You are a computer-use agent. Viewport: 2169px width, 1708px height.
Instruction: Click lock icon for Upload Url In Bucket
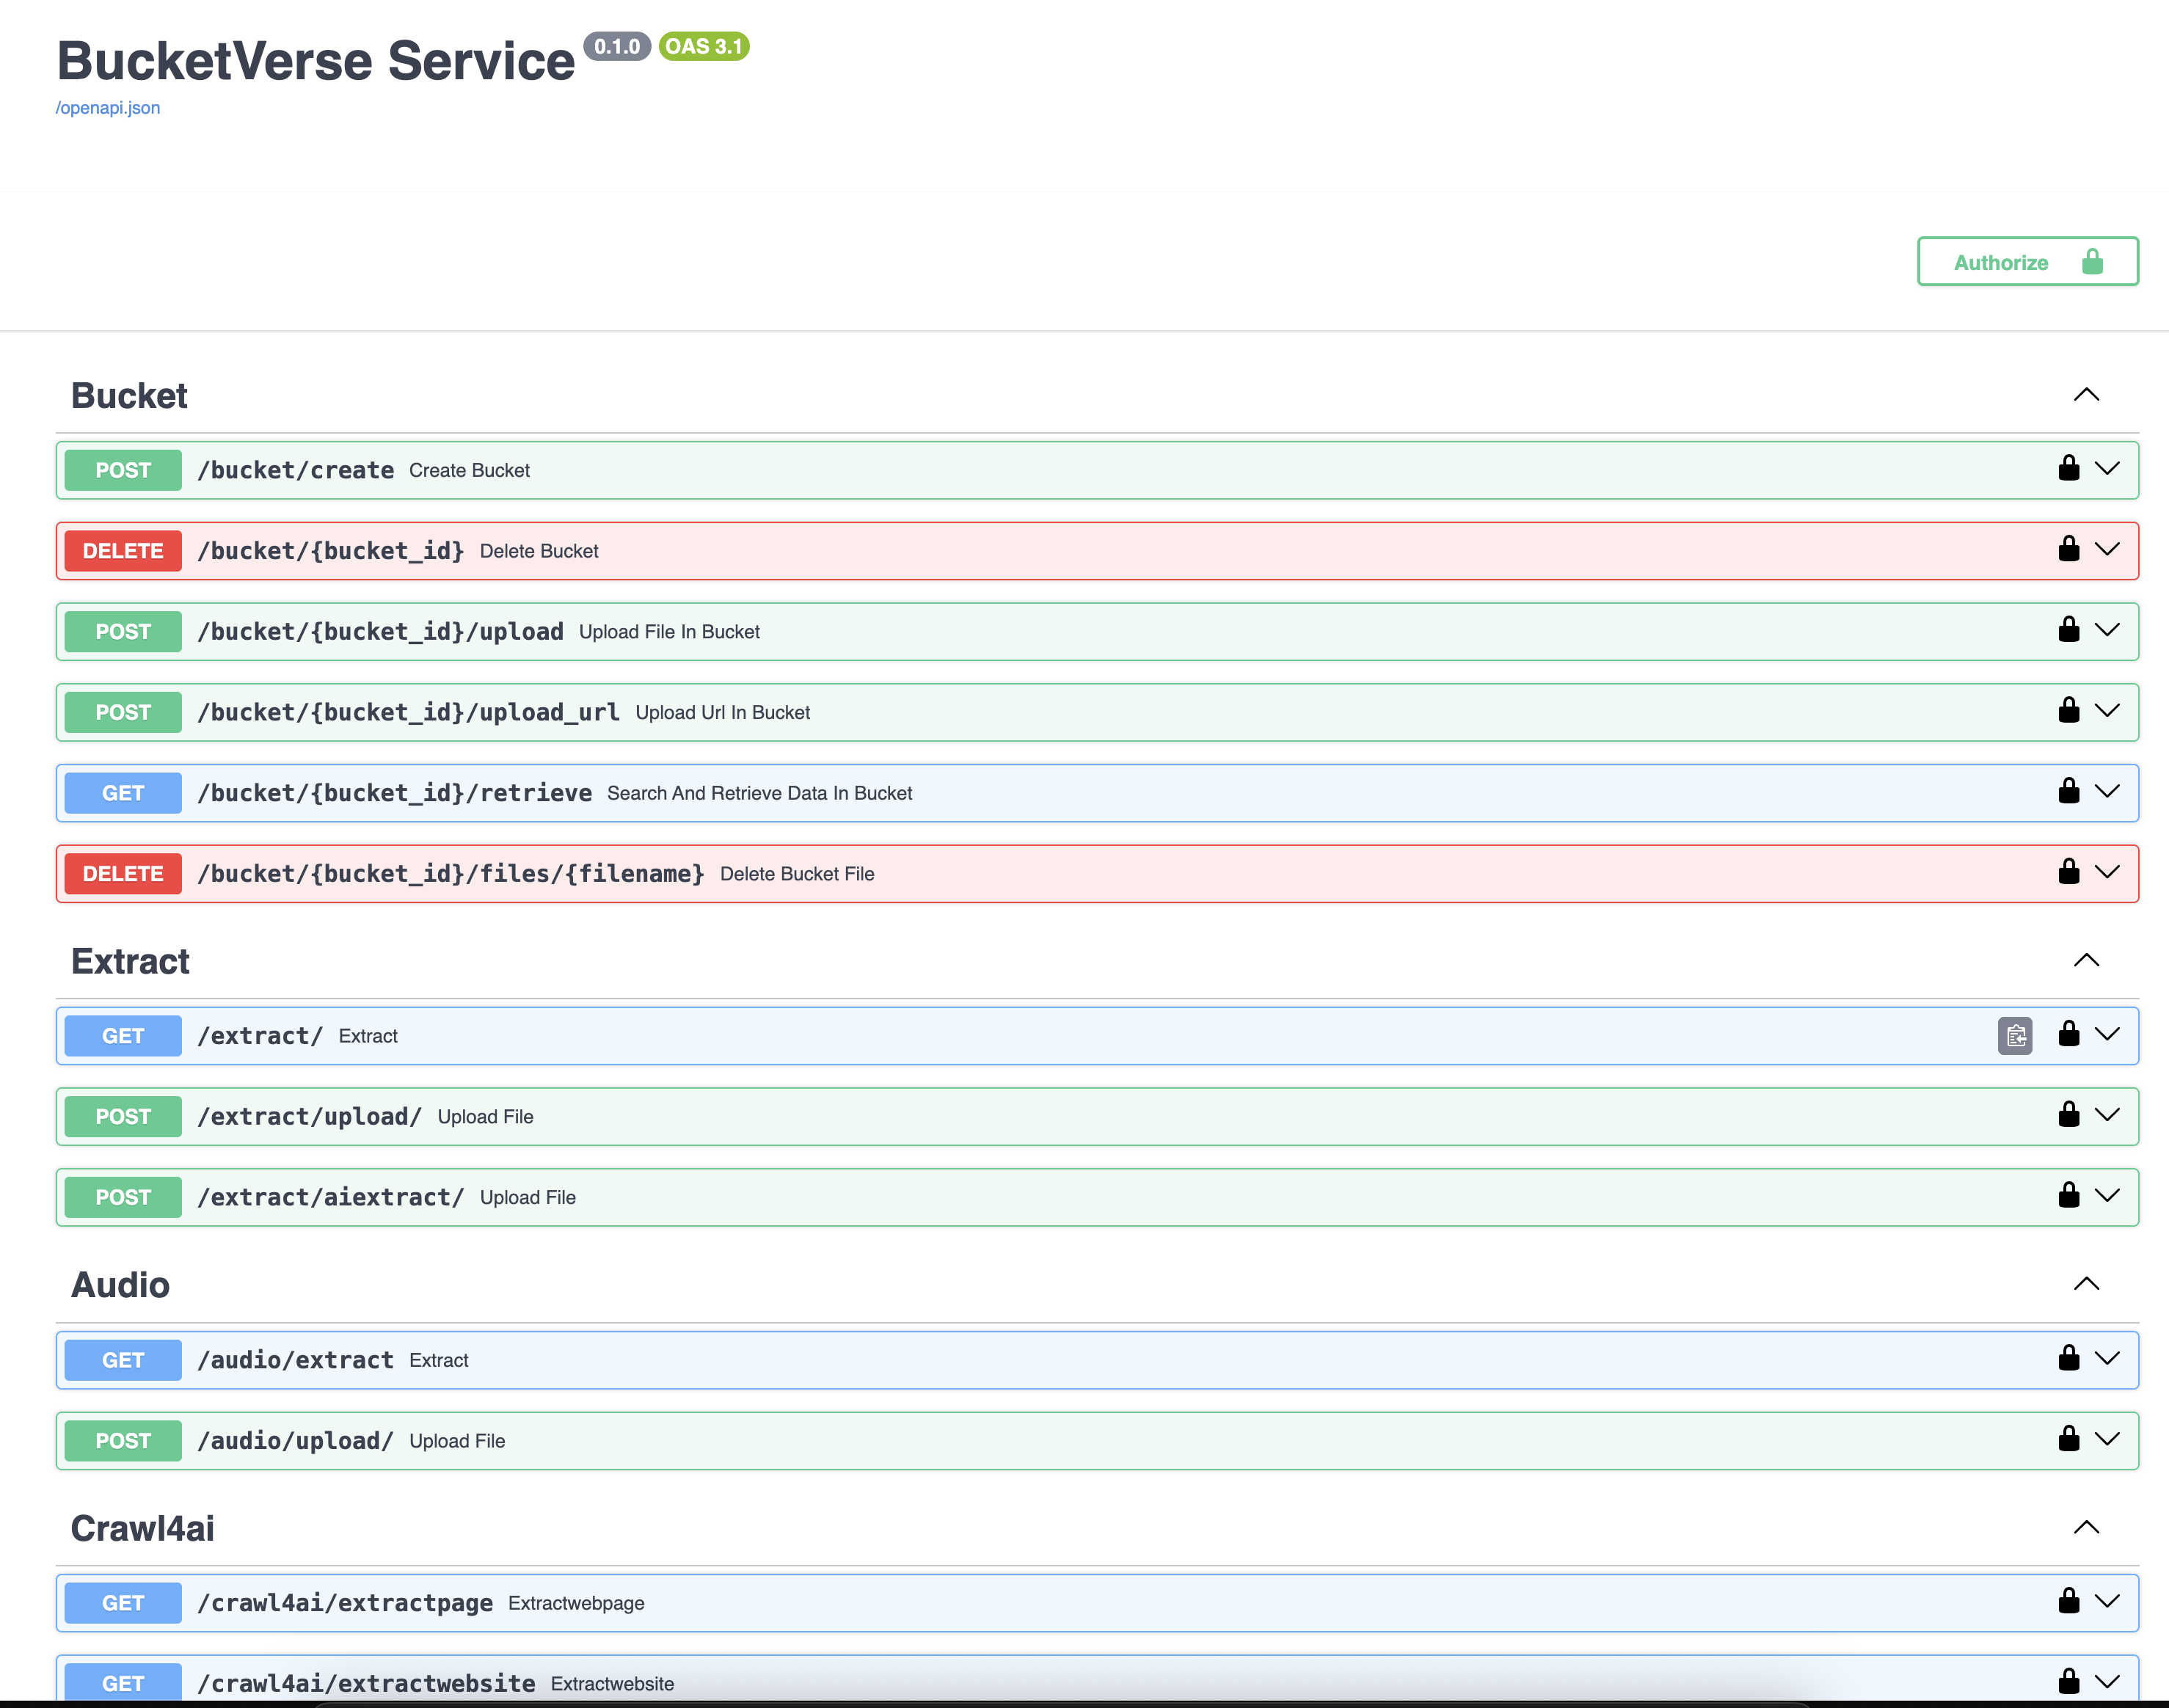(2069, 711)
